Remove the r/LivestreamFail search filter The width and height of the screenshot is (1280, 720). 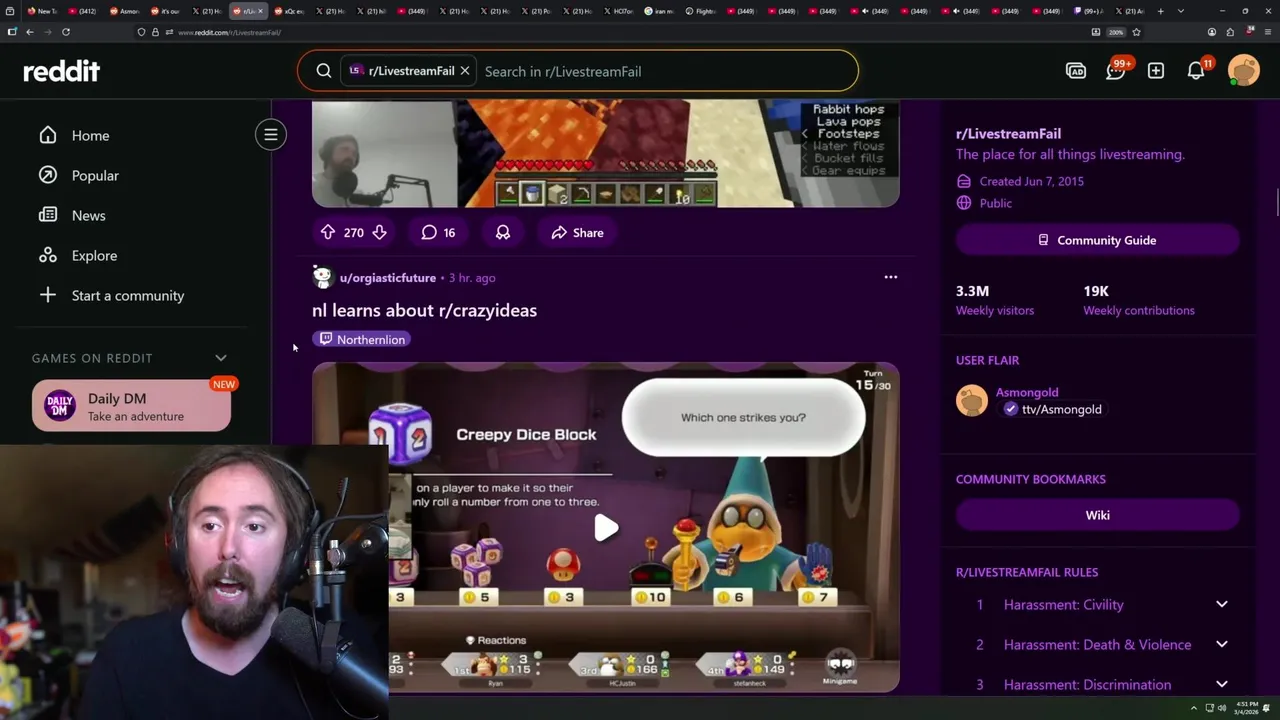point(465,71)
